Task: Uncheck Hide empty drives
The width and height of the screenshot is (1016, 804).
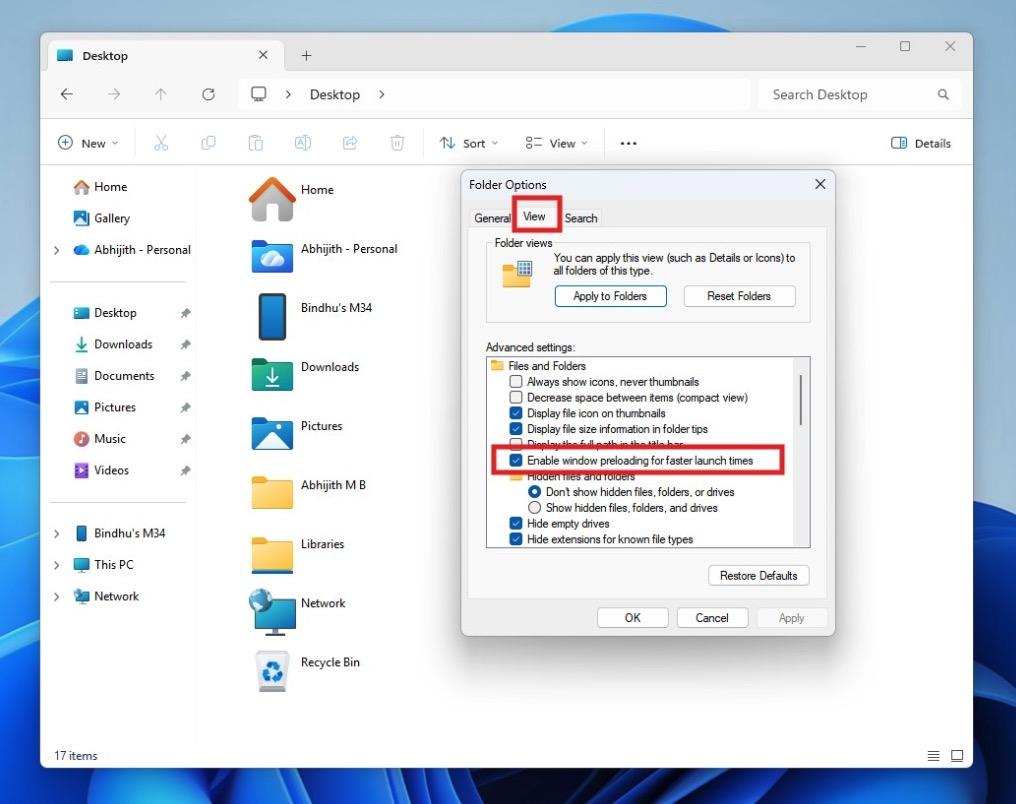Action: 516,523
